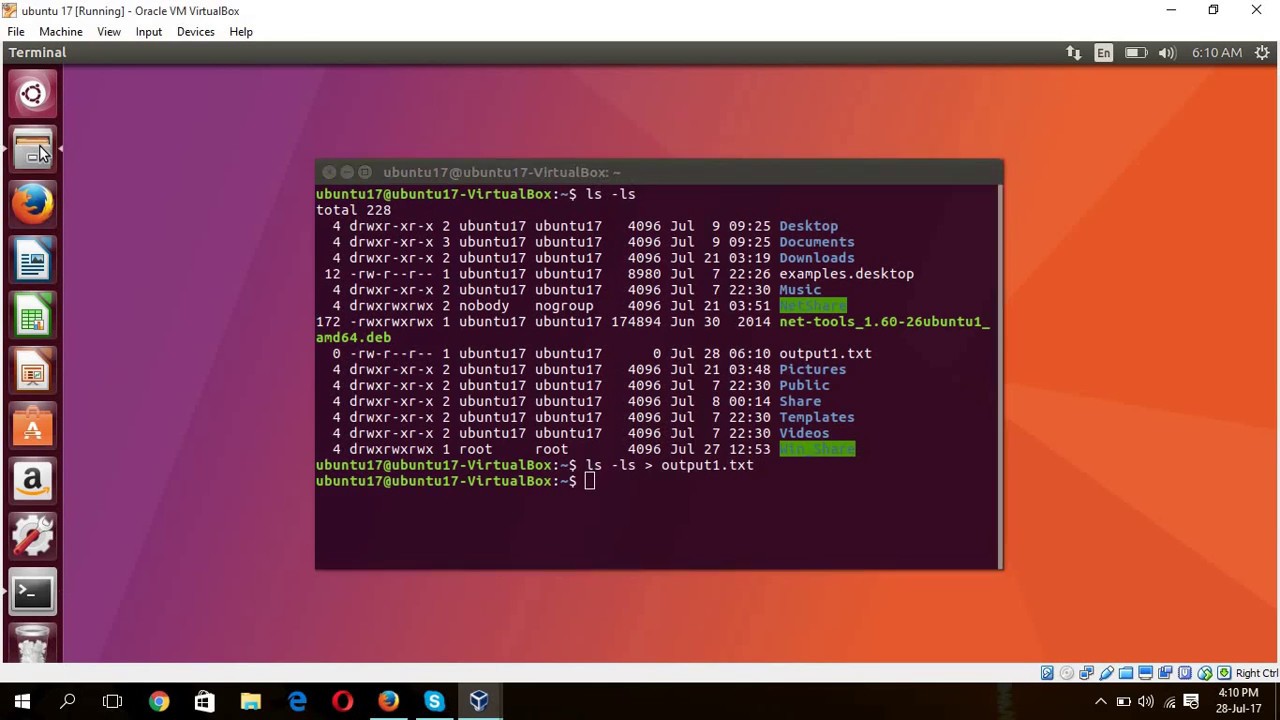Click the 6:10 AM clock indicator
1280x720 pixels.
pyautogui.click(x=1216, y=53)
